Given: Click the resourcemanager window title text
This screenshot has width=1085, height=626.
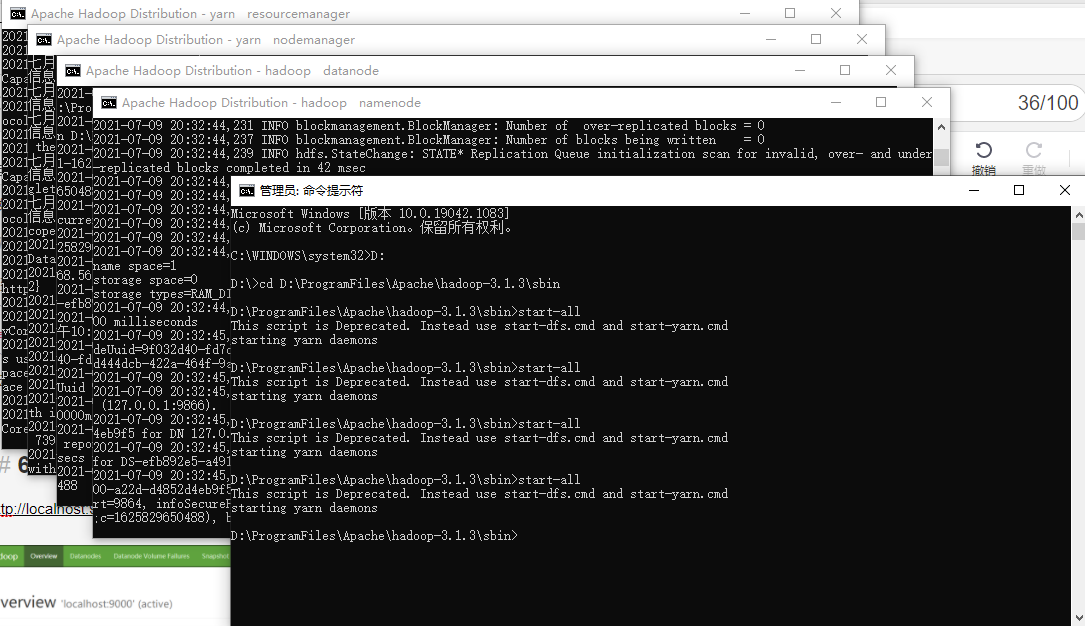Looking at the screenshot, I should tap(190, 14).
